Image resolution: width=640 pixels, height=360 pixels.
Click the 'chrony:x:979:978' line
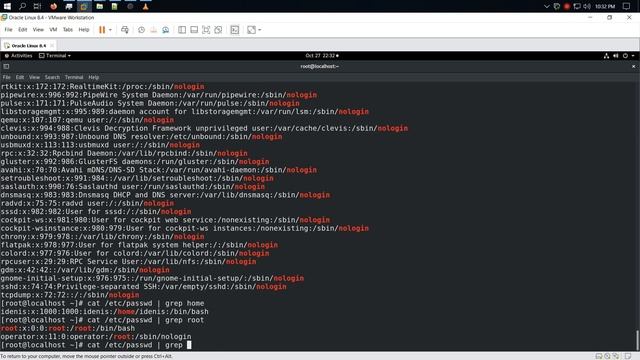point(102,237)
